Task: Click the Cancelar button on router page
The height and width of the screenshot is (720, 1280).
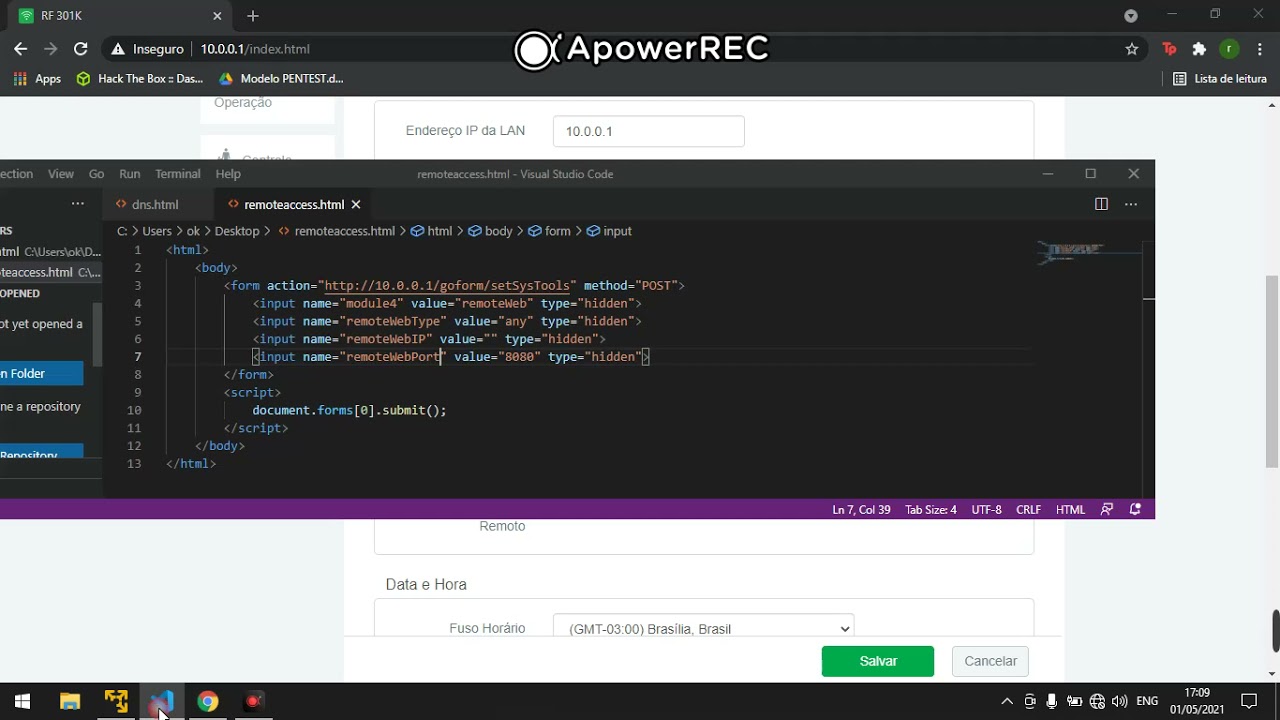Action: coord(990,661)
